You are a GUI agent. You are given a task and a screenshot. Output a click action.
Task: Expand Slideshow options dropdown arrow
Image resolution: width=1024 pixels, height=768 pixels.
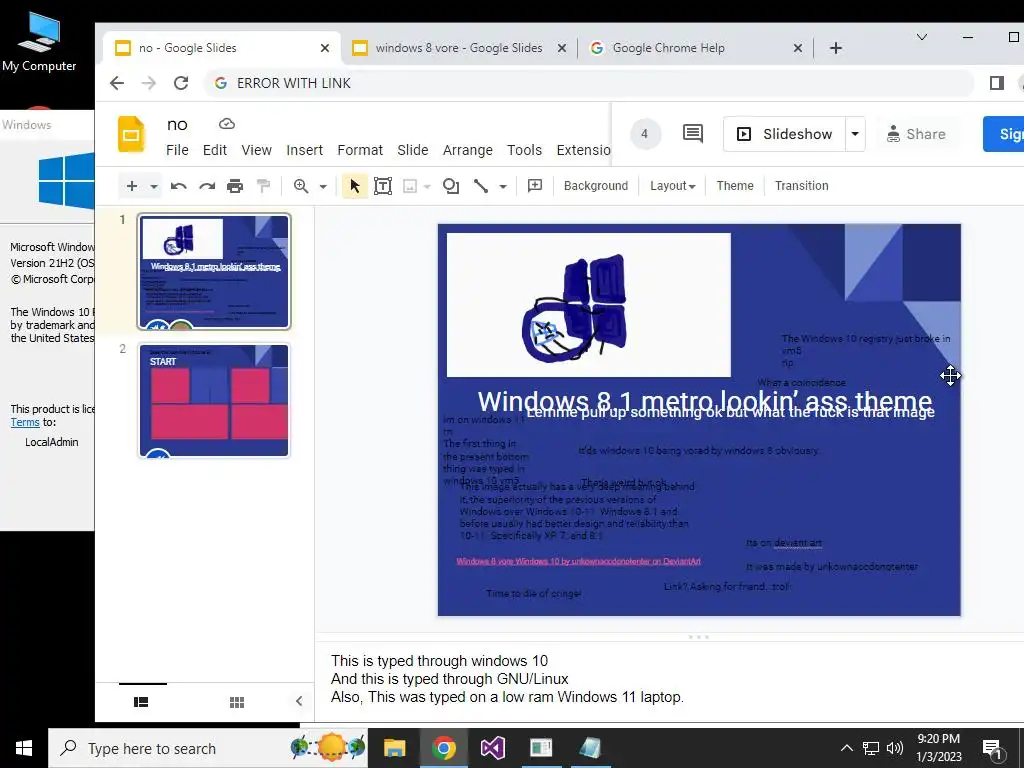[855, 134]
